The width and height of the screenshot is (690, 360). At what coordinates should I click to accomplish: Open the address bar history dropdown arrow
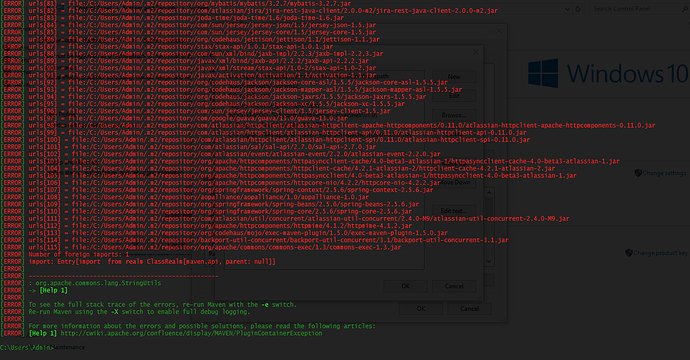click(567, 9)
